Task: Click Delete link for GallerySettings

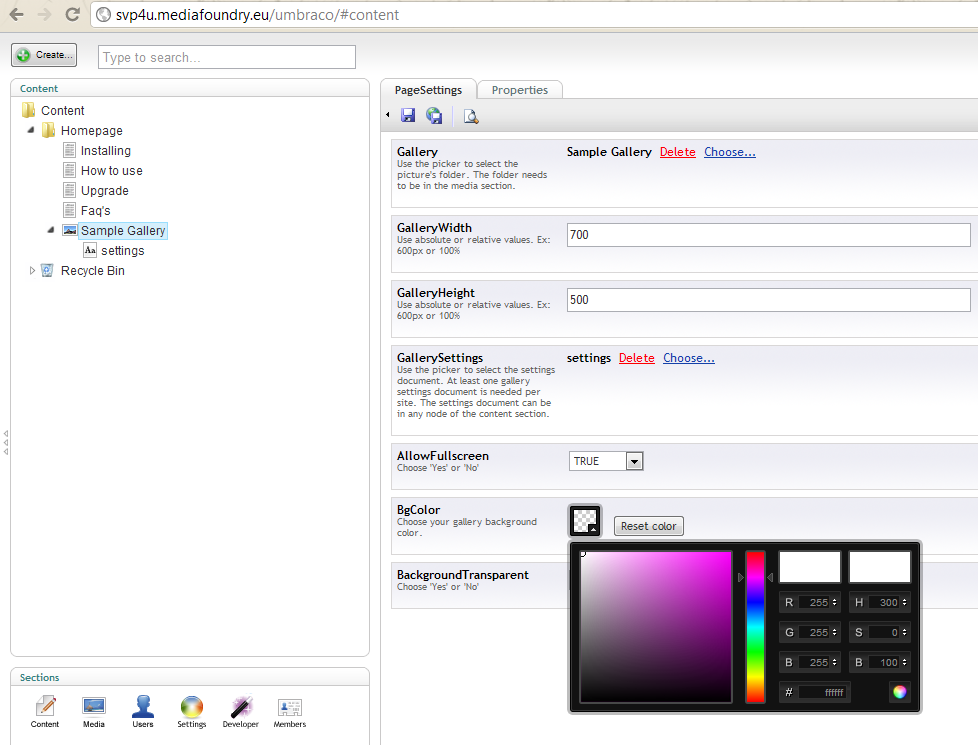Action: tap(636, 358)
